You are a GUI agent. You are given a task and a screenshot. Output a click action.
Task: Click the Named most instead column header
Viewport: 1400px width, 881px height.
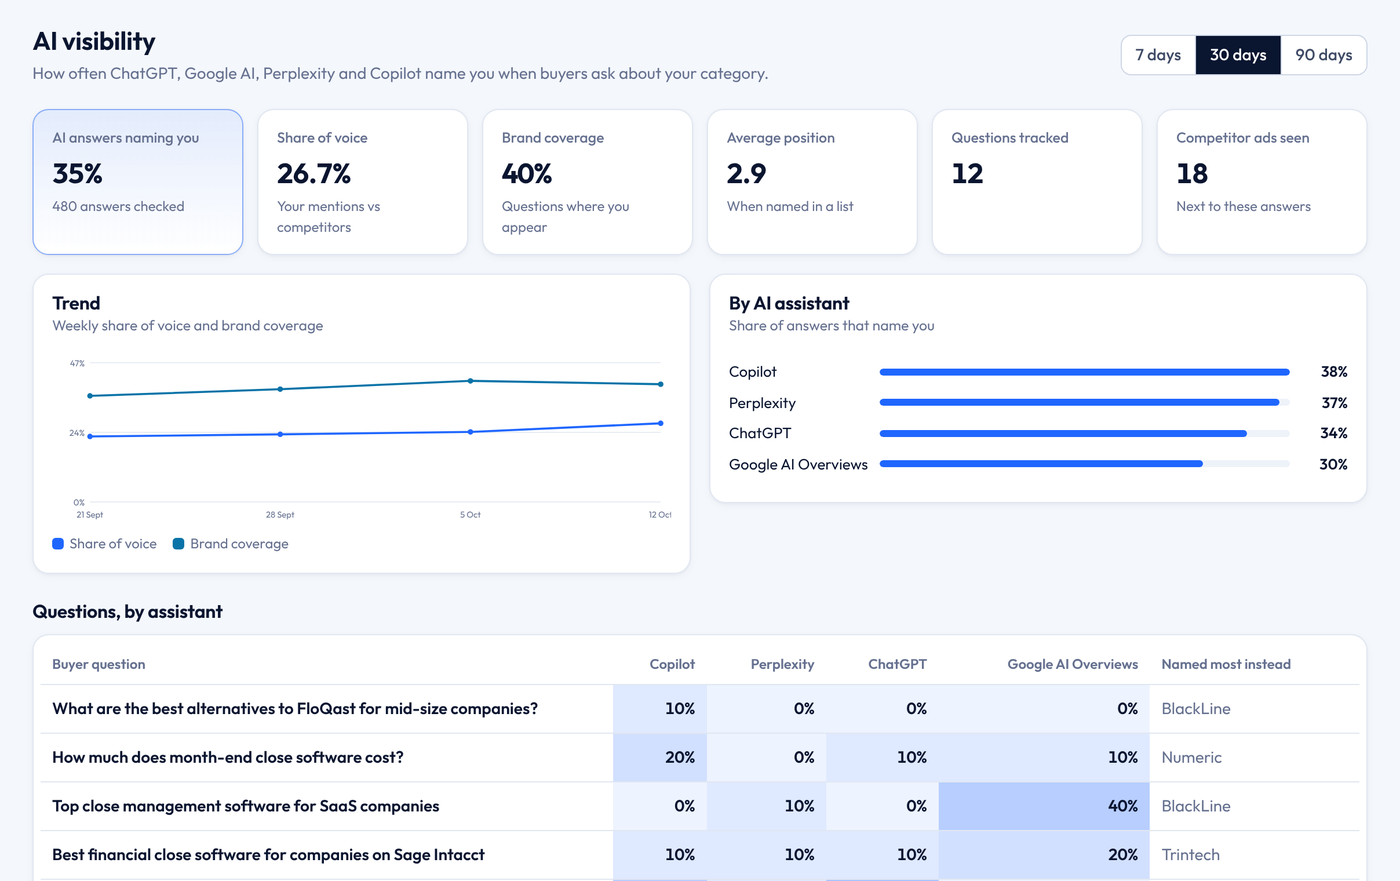(1226, 664)
